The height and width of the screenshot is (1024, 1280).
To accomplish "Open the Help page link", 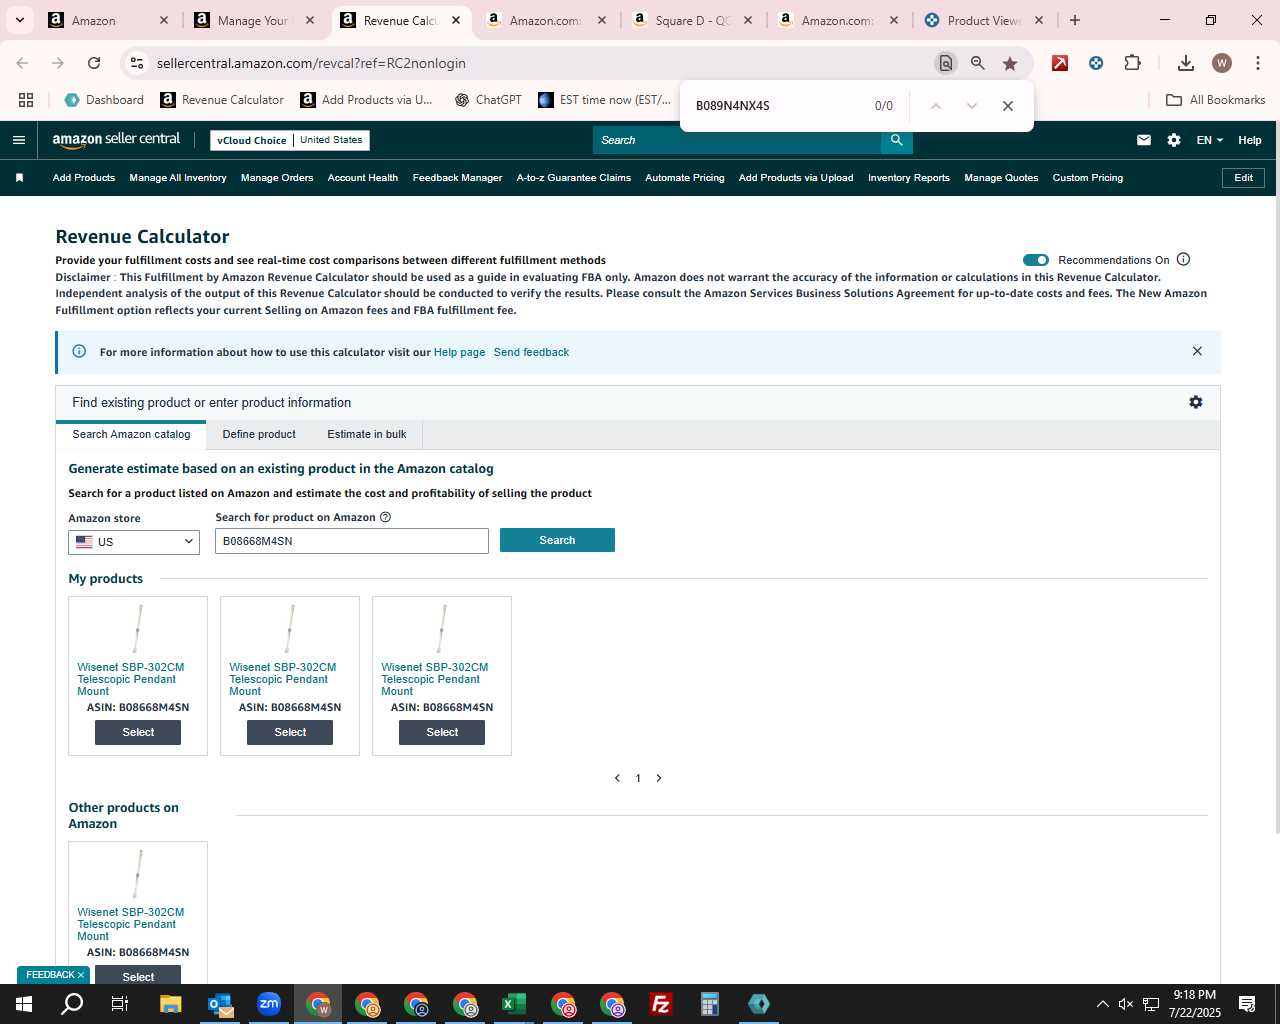I will 459,352.
